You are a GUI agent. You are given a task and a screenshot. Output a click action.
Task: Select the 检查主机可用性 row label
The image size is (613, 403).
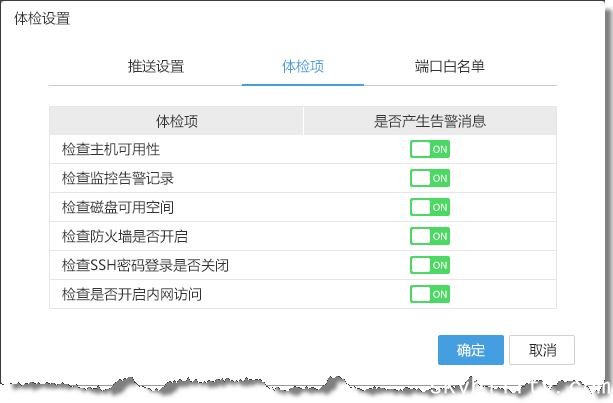coord(111,150)
